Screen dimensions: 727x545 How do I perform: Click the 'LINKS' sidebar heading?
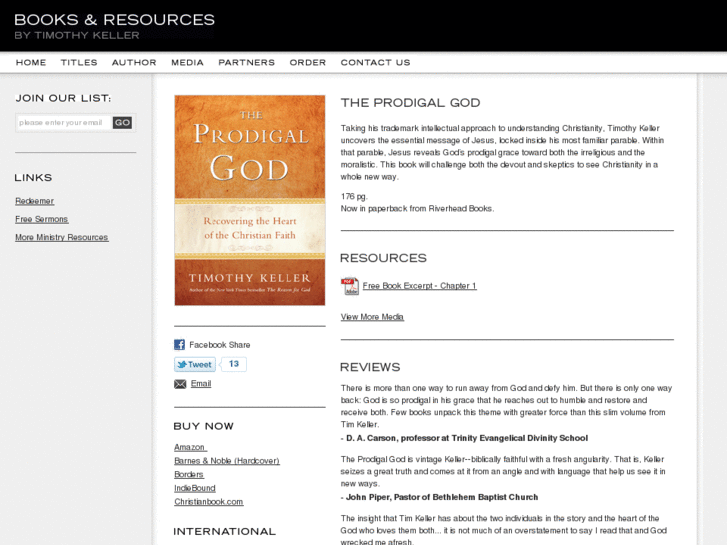point(33,178)
